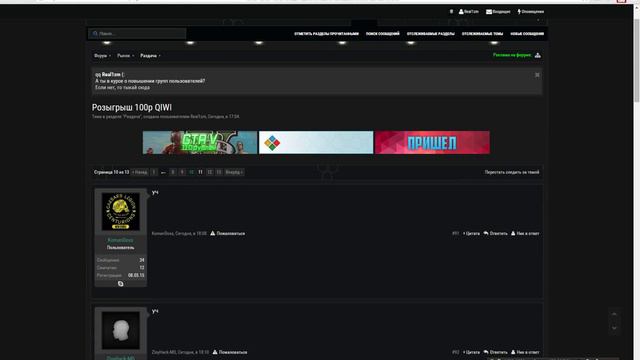
Task: Expand the Раздача dropdown menu
Action: tap(150, 56)
